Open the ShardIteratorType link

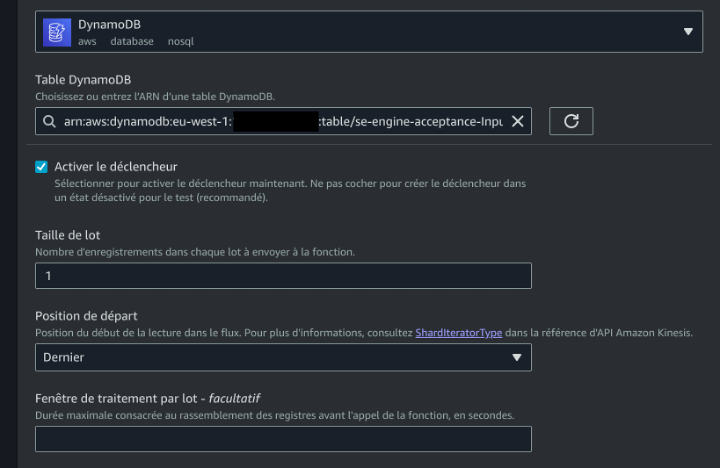coord(458,333)
